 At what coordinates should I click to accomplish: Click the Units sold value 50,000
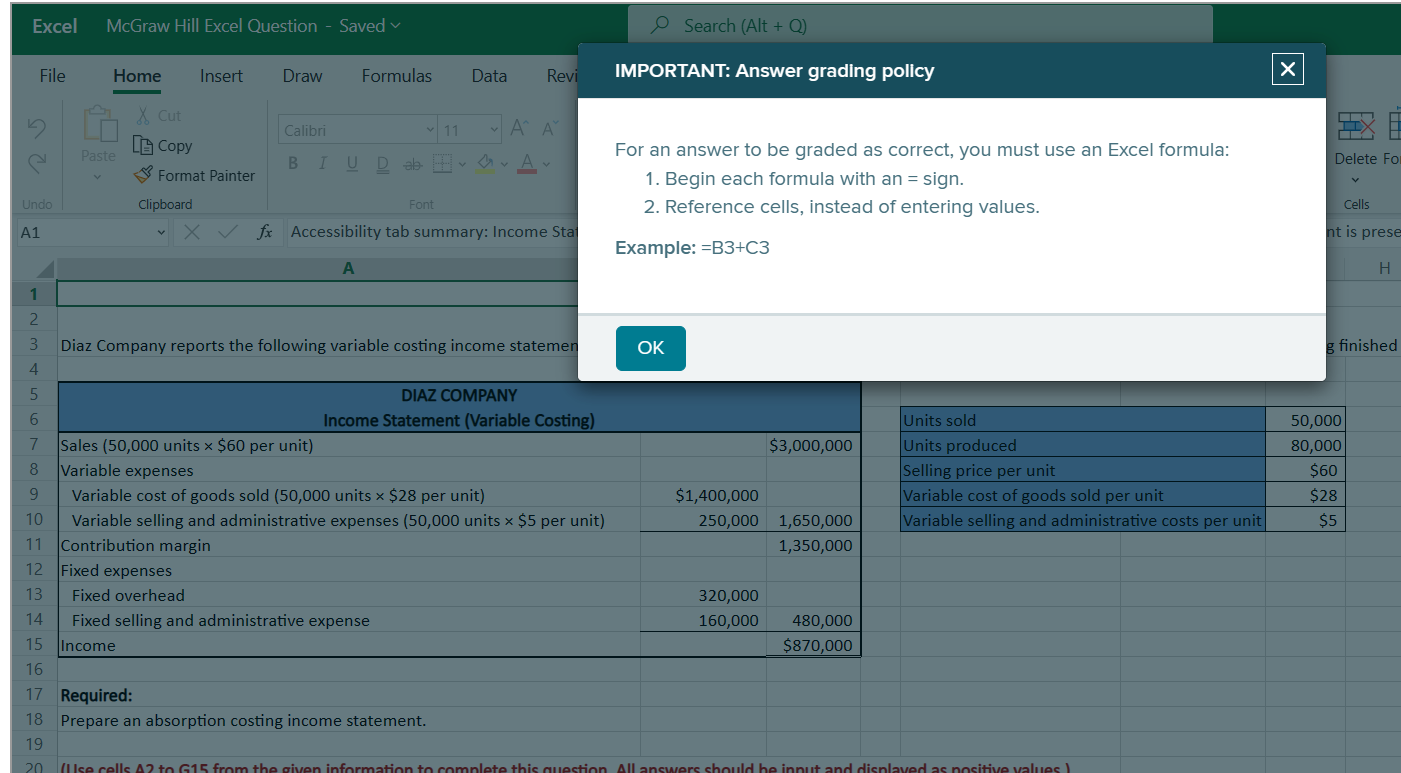(x=1305, y=420)
